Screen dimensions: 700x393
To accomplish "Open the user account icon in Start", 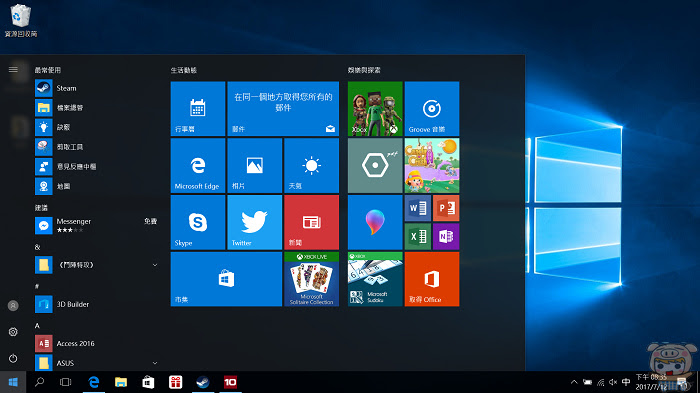I will tap(13, 305).
